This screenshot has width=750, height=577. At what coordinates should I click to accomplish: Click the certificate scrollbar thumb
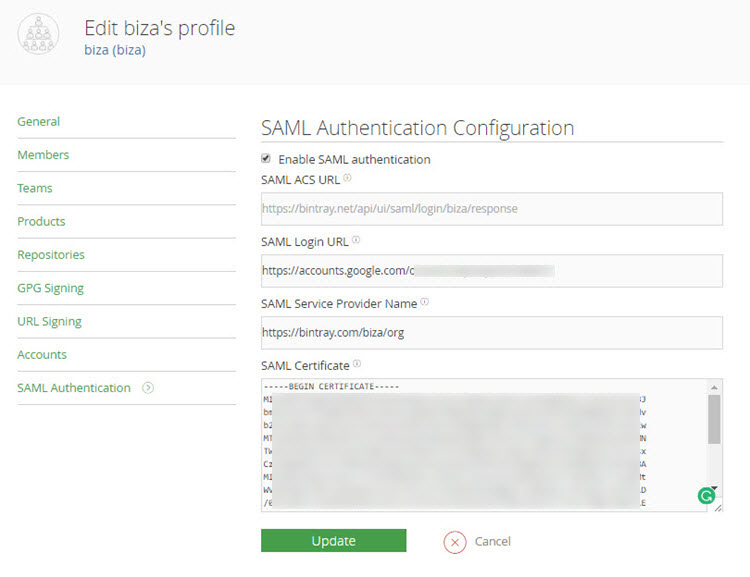pos(714,419)
